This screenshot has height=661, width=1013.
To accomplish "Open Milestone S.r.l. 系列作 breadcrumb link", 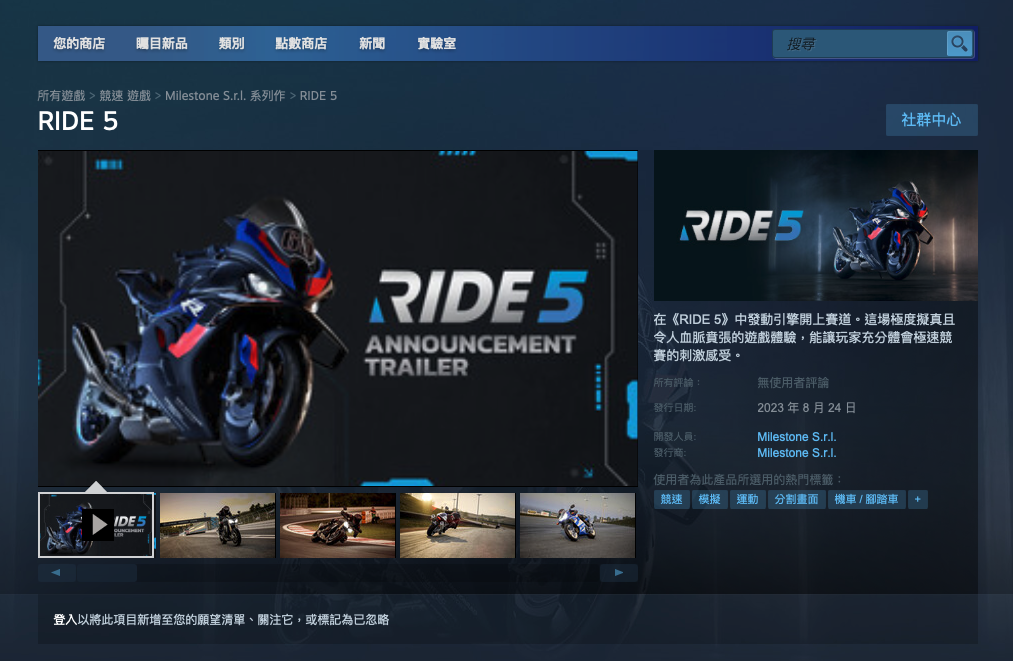I will 225,96.
